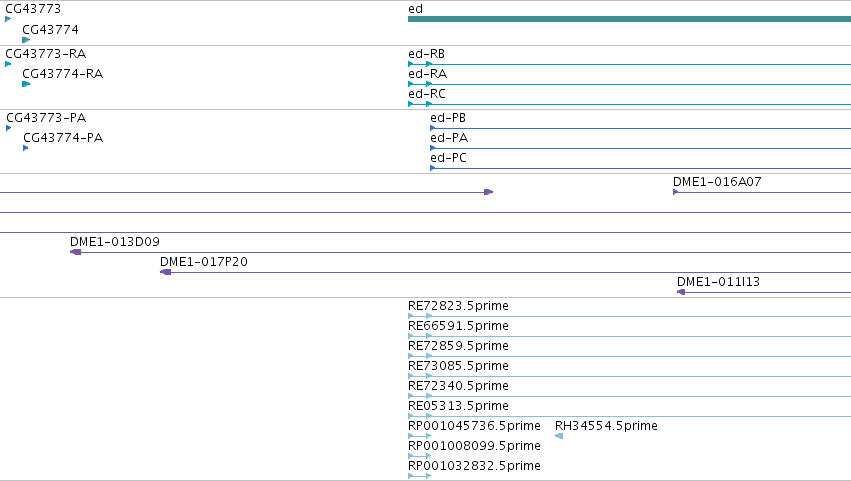Select the CG43773-RA transcript label

[x=46, y=54]
